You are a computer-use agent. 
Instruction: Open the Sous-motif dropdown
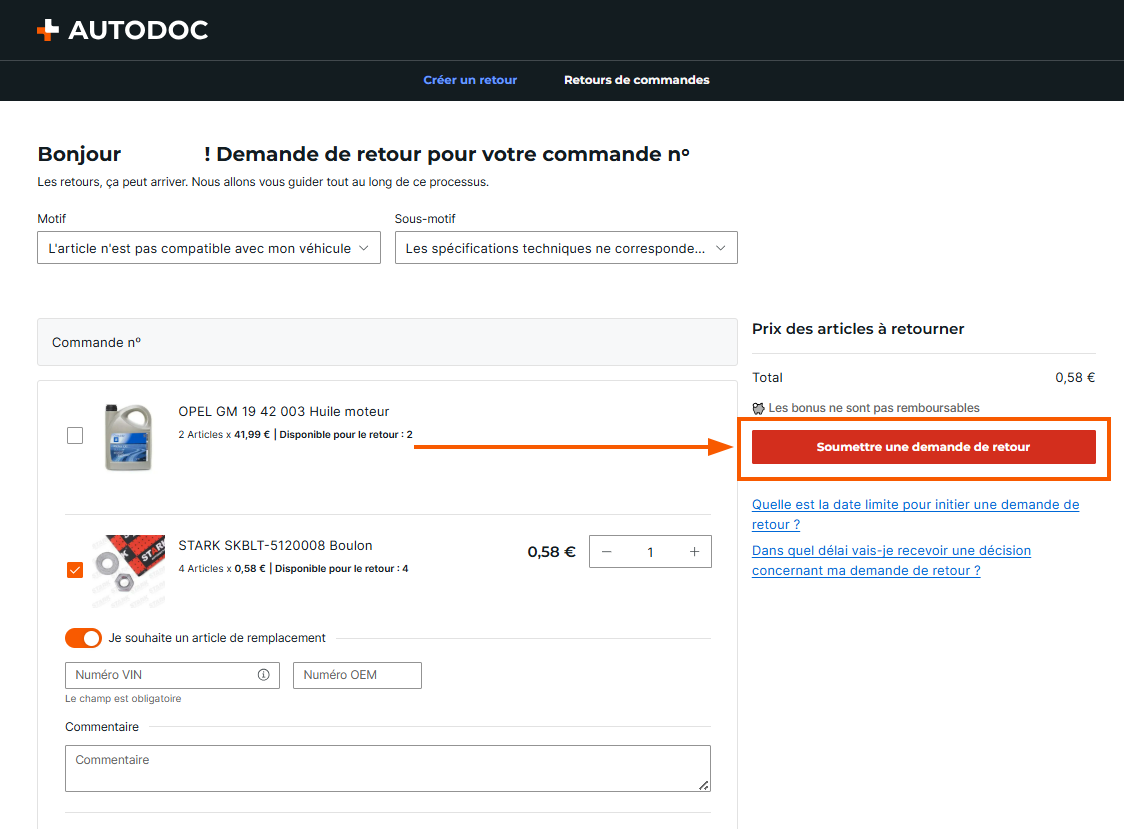566,247
